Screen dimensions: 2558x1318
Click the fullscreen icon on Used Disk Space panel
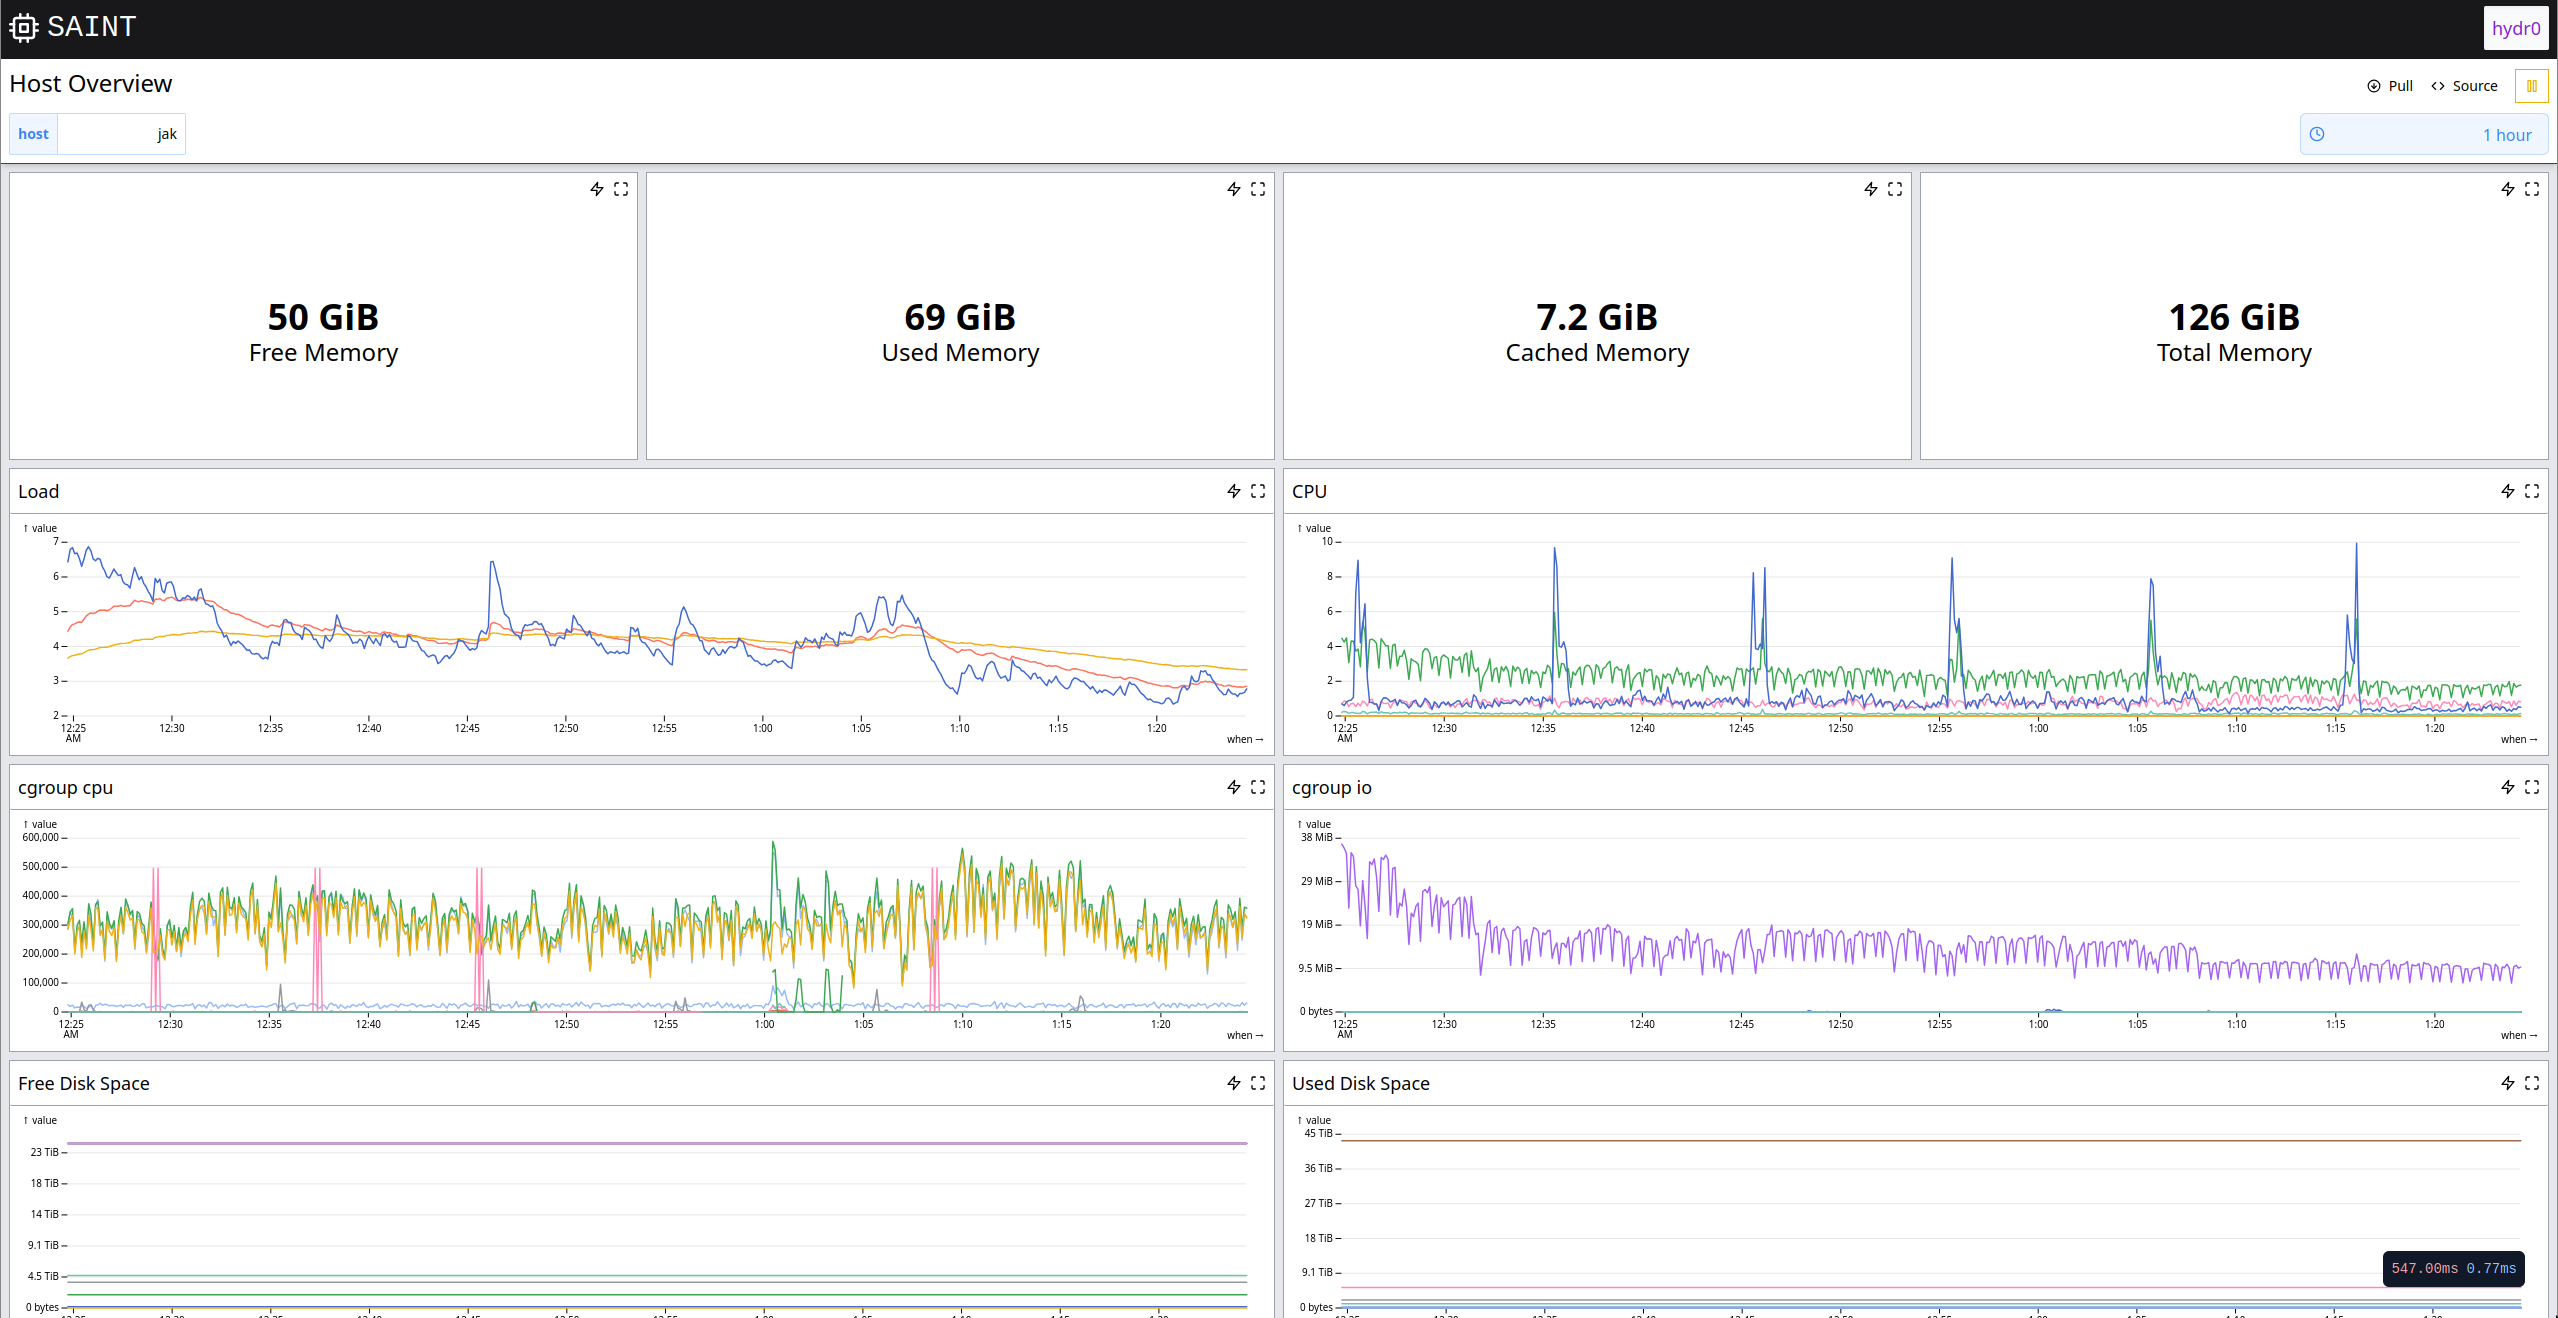[2532, 1083]
